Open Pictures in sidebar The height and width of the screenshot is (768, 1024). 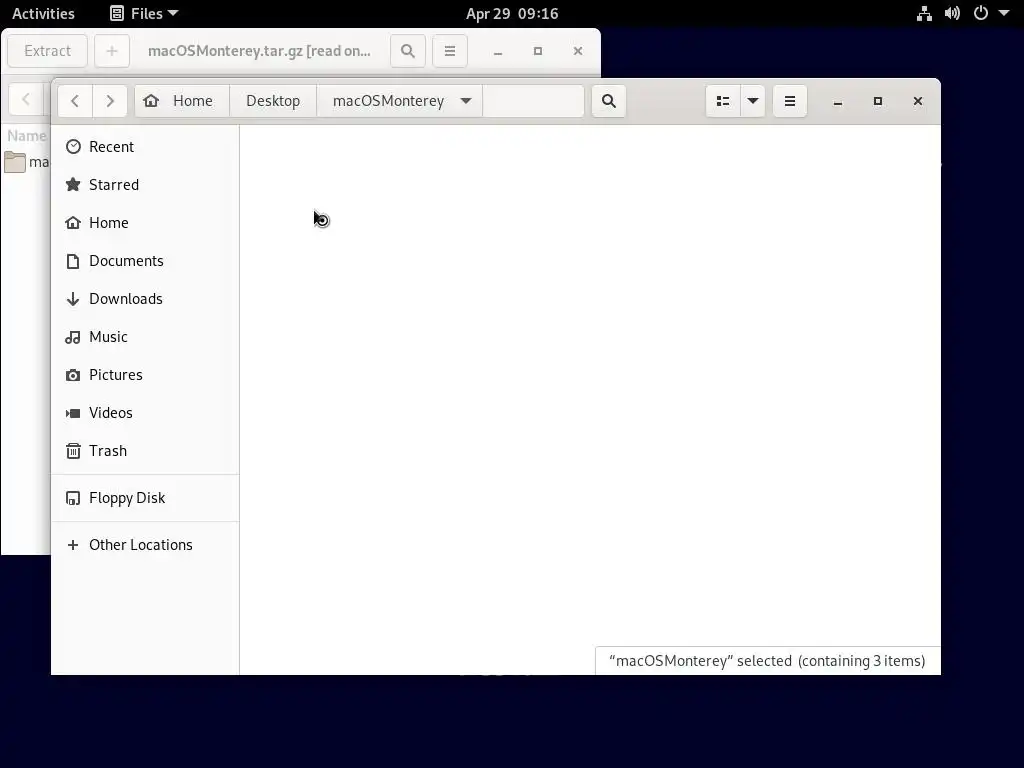(145, 375)
